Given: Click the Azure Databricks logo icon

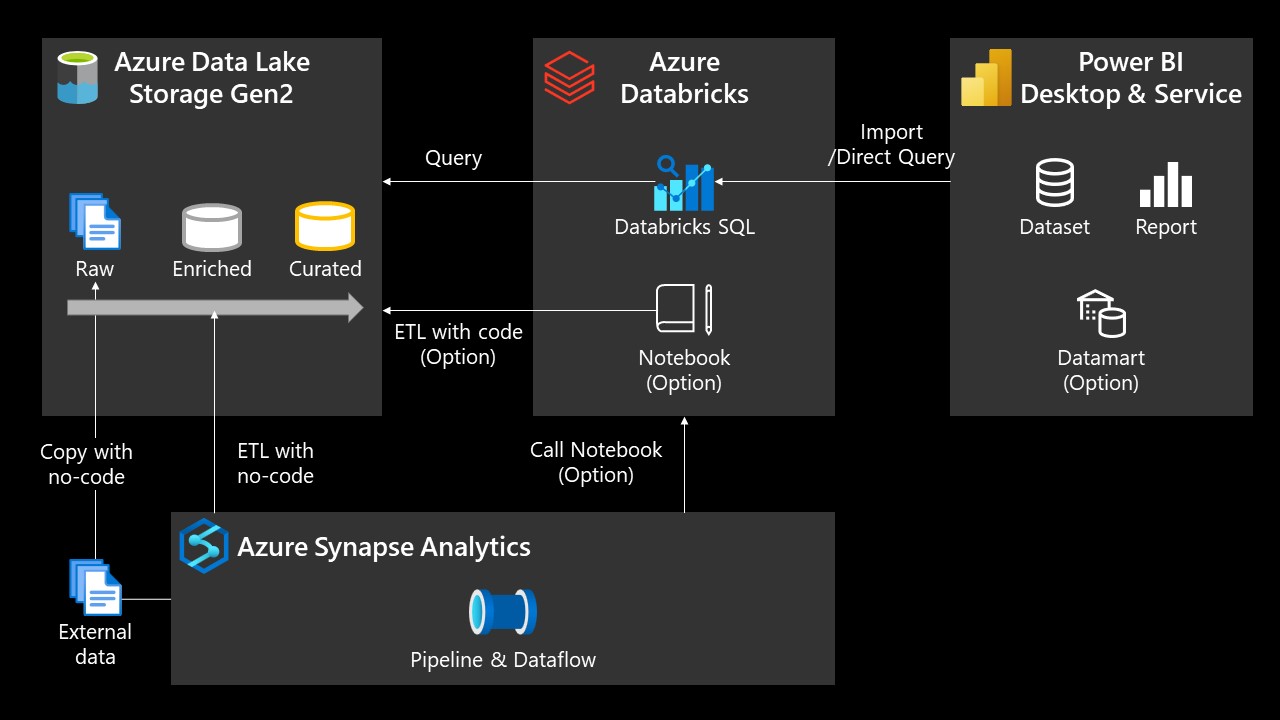Looking at the screenshot, I should pos(569,78).
